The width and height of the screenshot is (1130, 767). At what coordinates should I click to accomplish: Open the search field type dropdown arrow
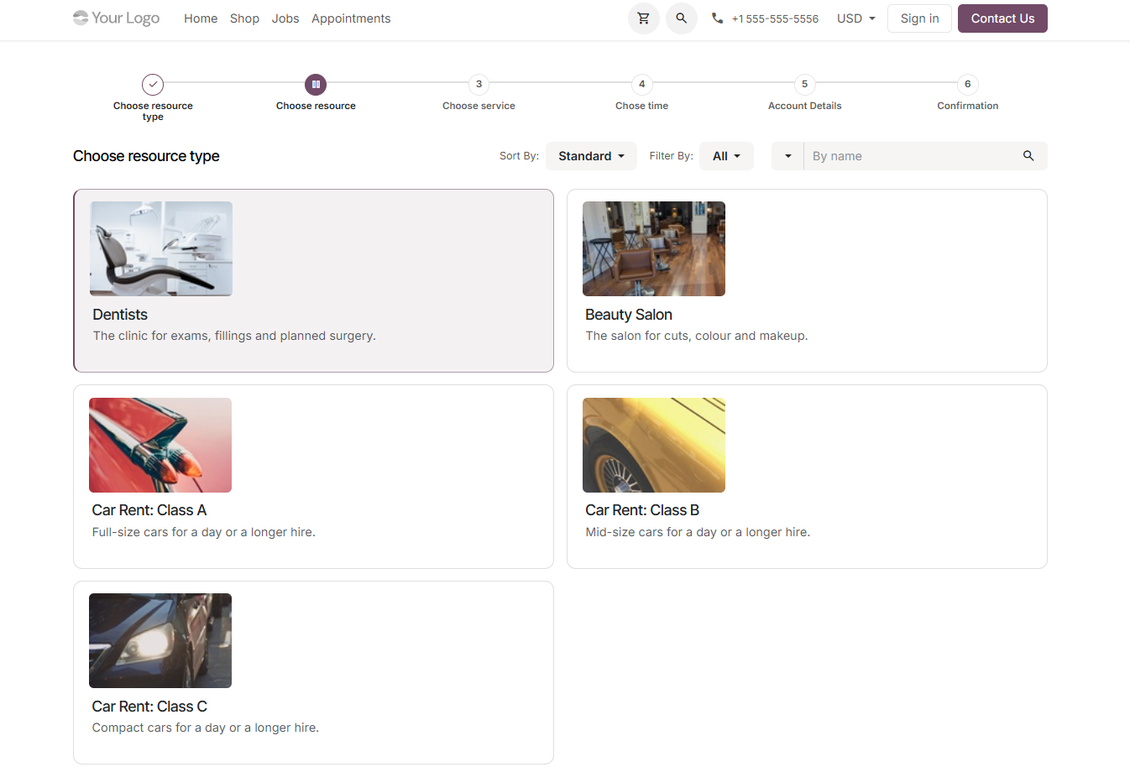788,156
